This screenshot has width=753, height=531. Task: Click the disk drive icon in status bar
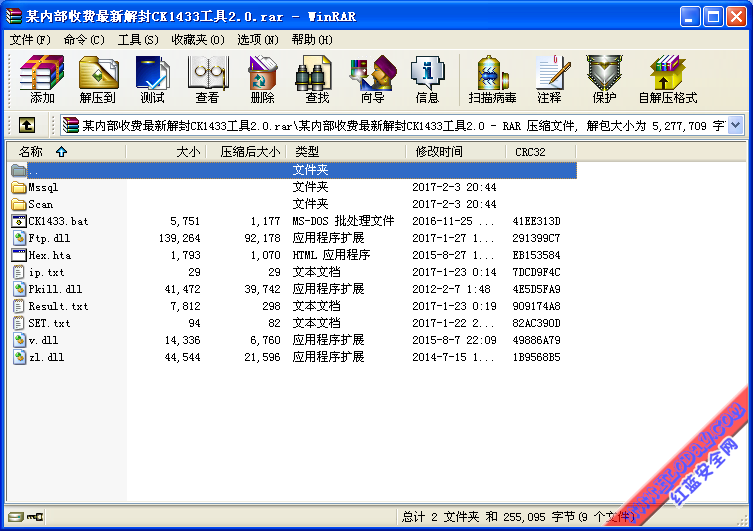[x=16, y=517]
